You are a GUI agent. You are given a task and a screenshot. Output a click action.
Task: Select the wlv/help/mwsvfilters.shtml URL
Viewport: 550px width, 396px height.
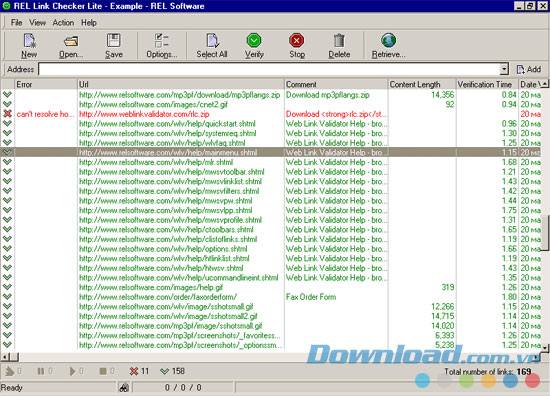(169, 191)
